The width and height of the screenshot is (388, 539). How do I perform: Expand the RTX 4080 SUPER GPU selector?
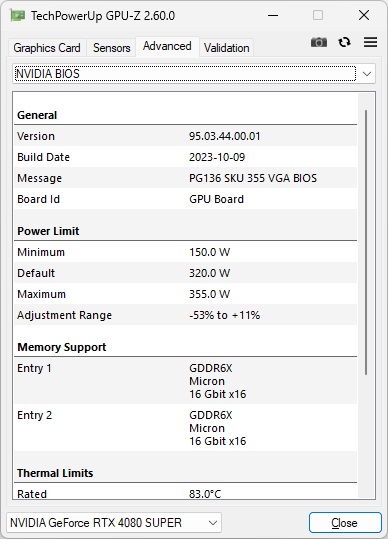click(x=114, y=523)
